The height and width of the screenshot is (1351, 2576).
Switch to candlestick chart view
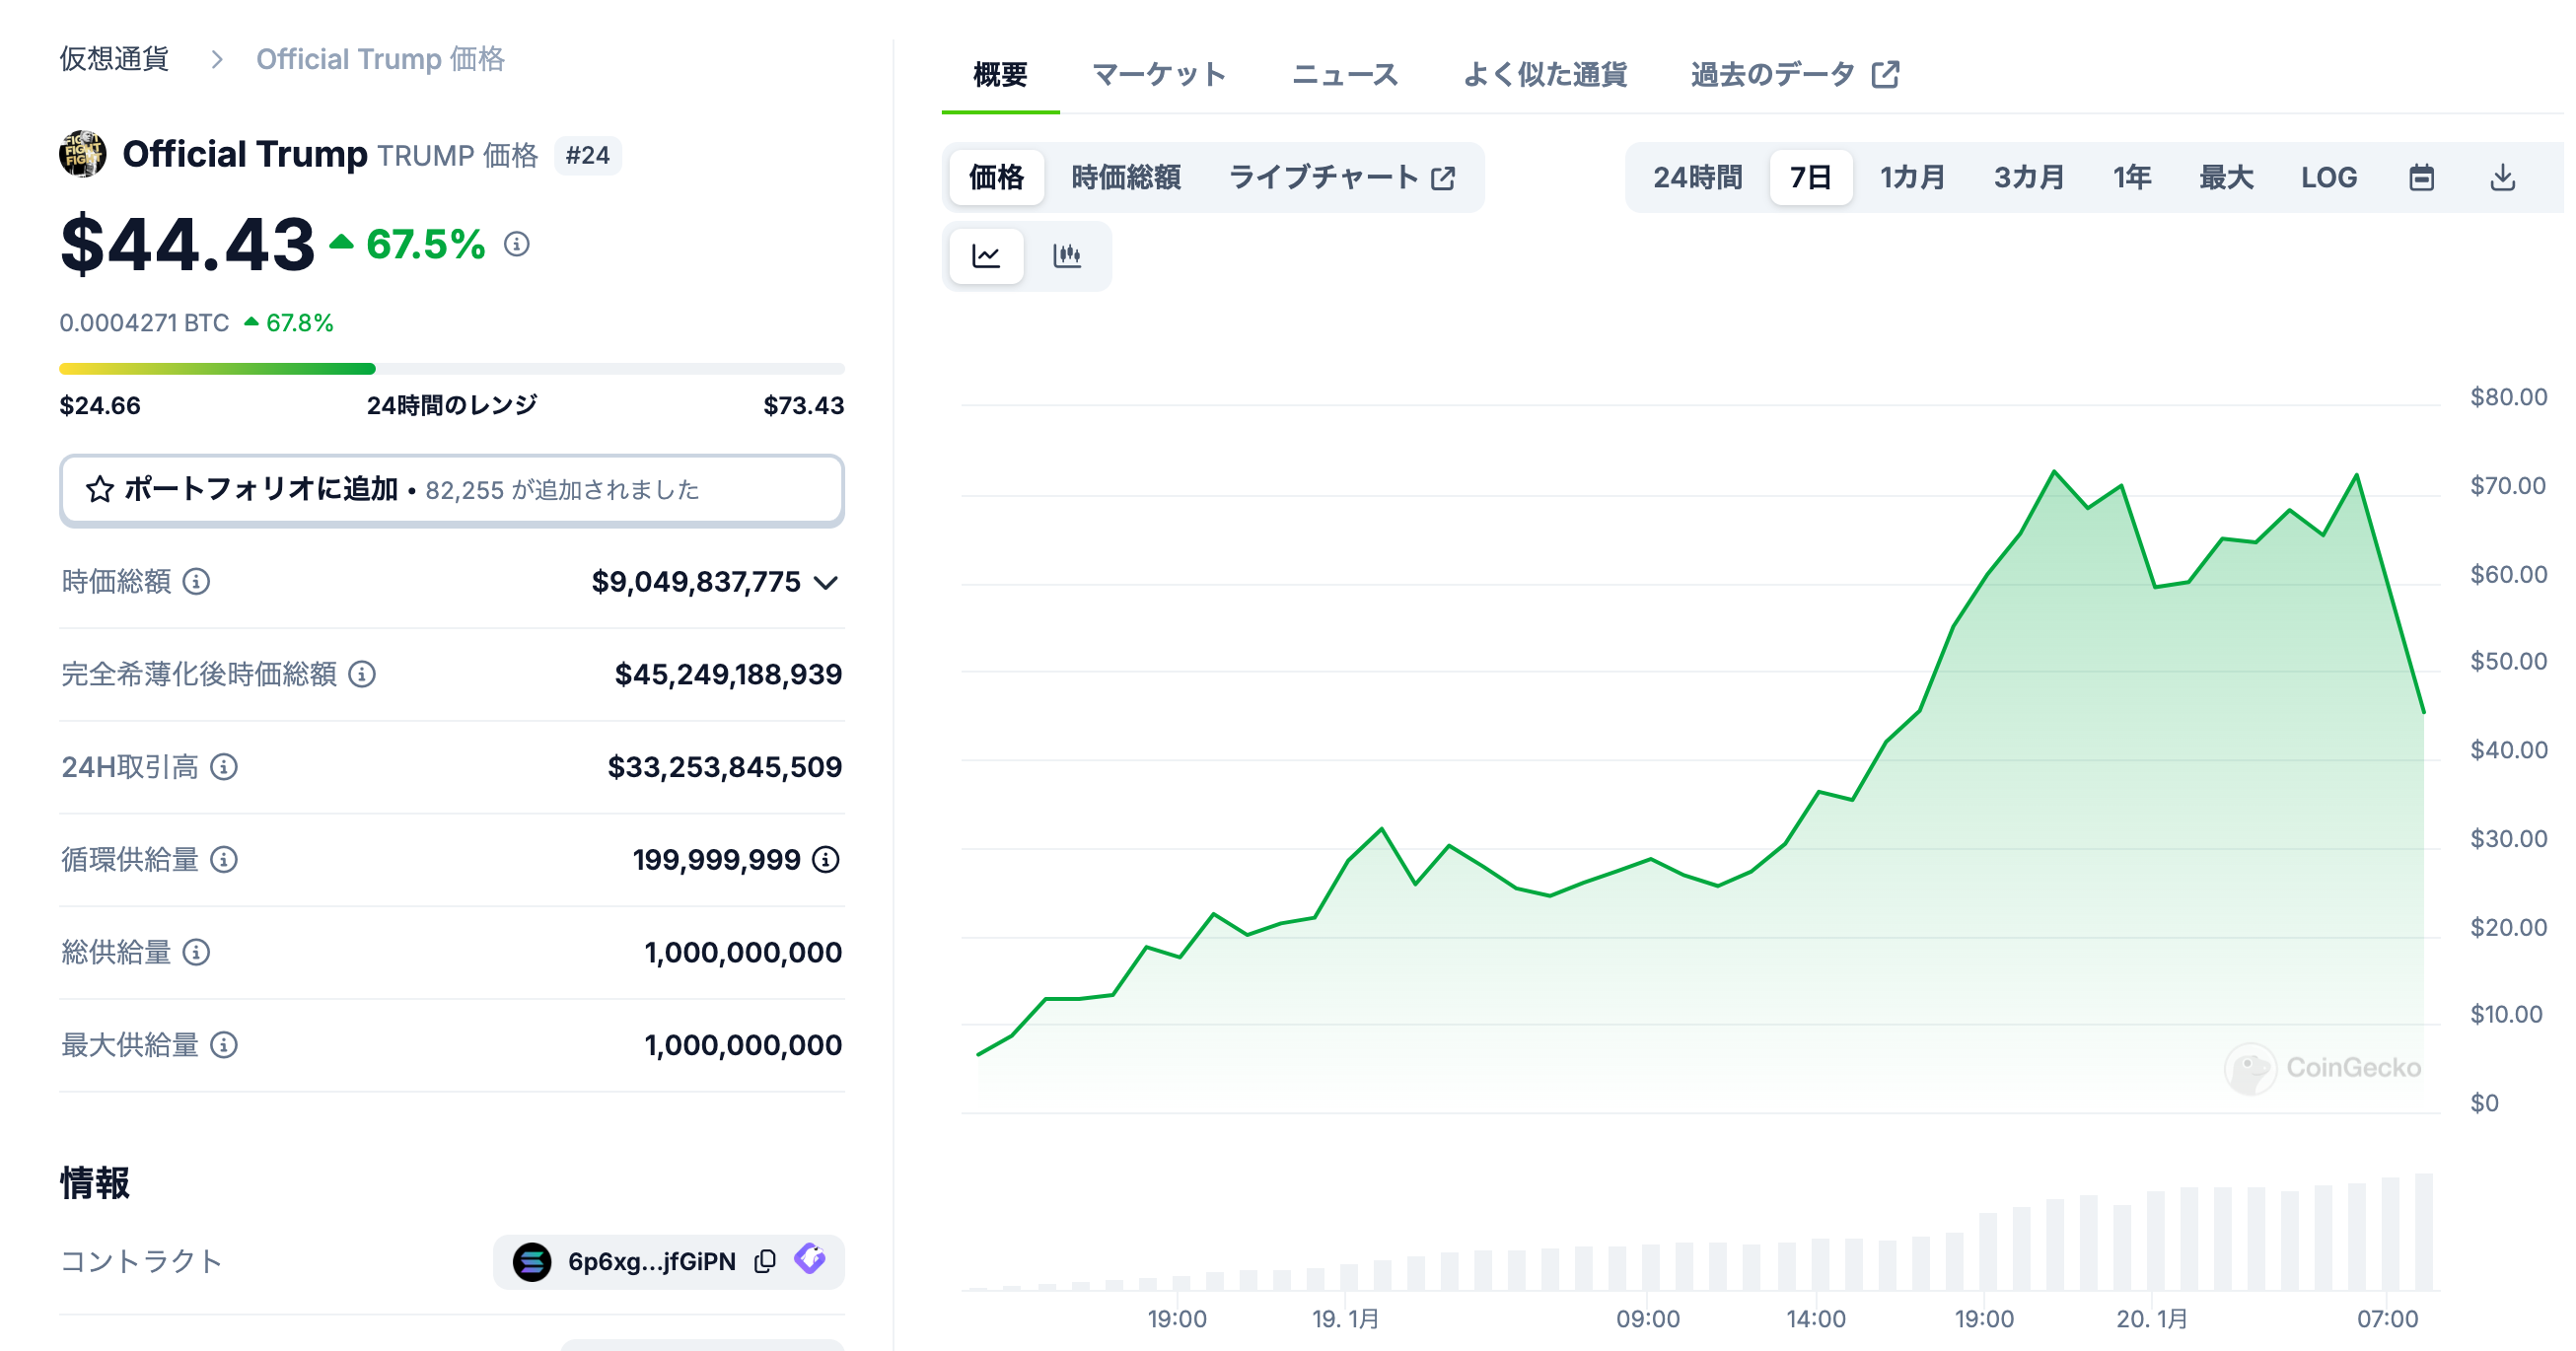[1067, 256]
